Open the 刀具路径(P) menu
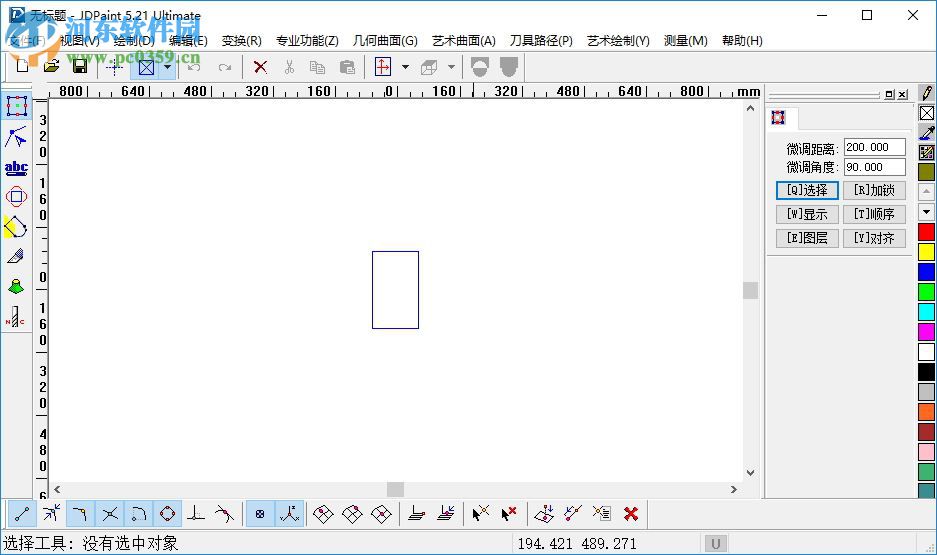 tap(541, 41)
